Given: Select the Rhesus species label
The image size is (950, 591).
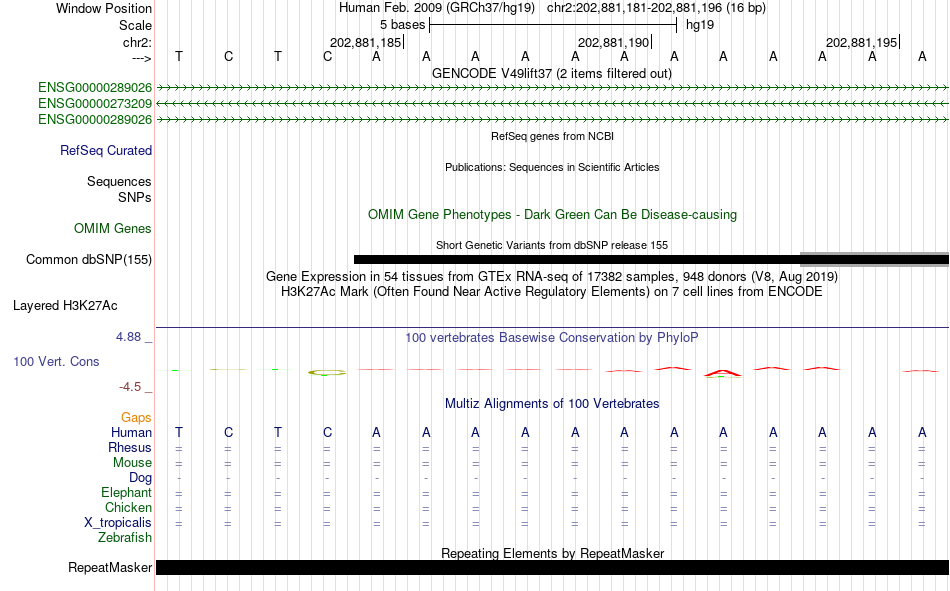Looking at the screenshot, I should [x=130, y=447].
